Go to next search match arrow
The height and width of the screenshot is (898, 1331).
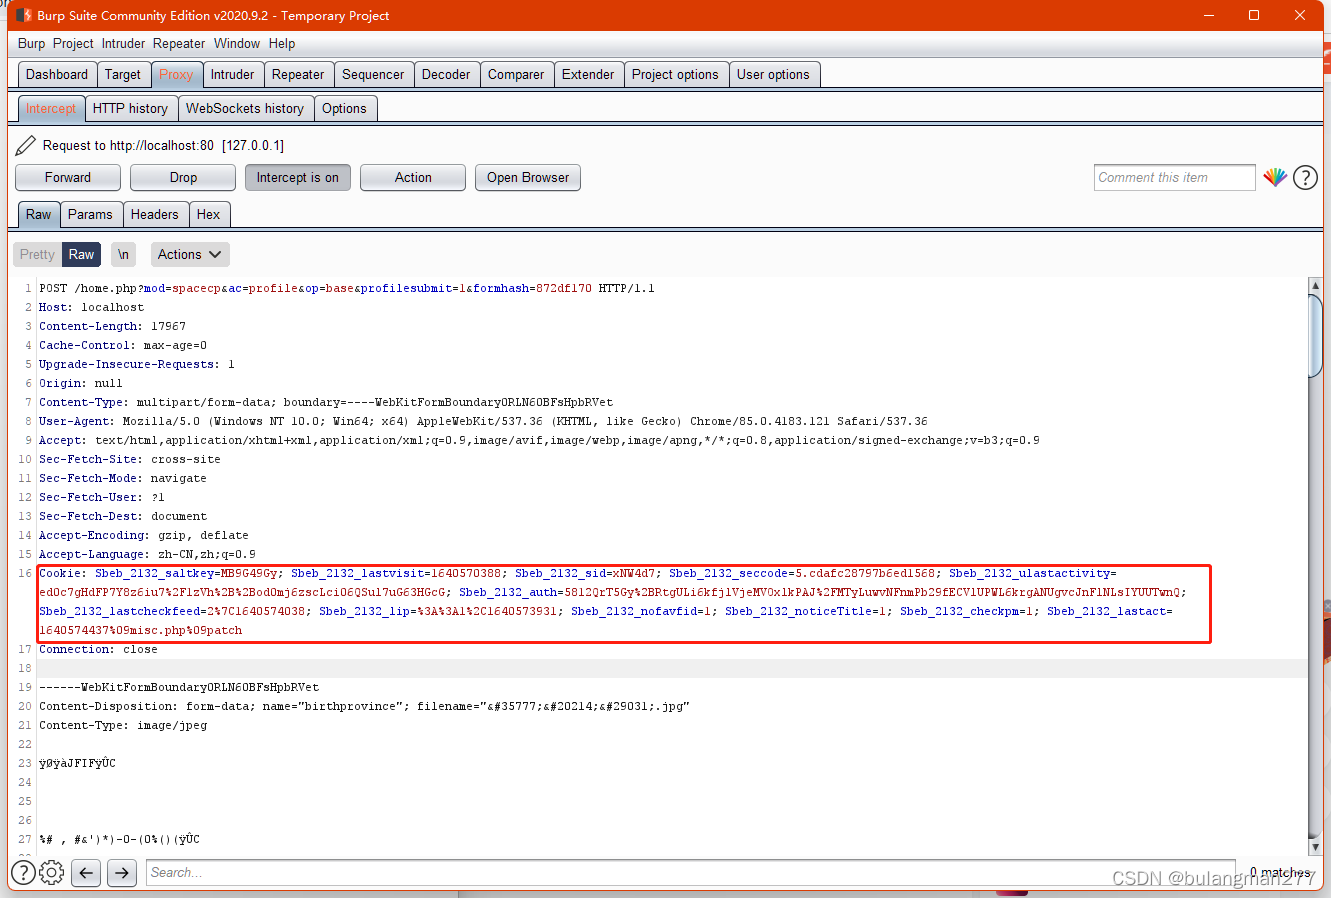122,873
